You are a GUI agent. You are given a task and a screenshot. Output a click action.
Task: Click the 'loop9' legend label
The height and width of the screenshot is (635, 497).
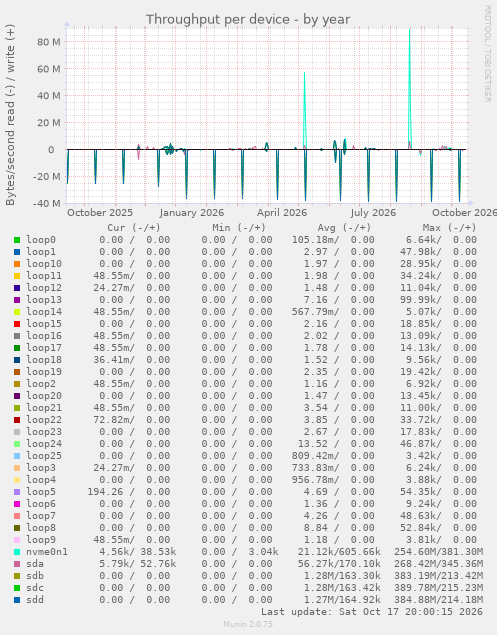[41, 540]
